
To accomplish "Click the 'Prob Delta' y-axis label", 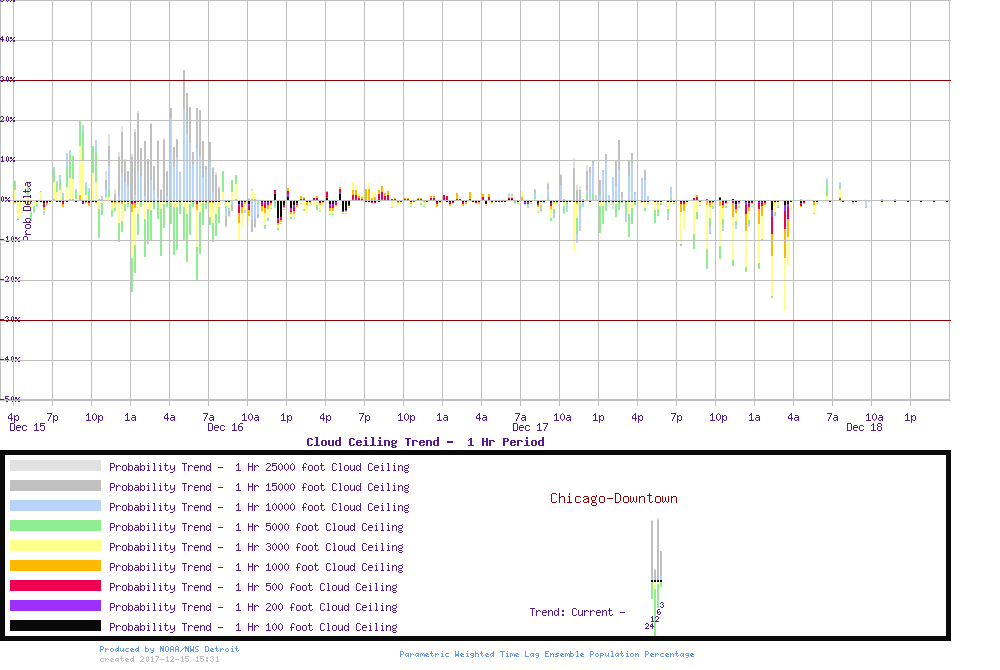I will (28, 208).
